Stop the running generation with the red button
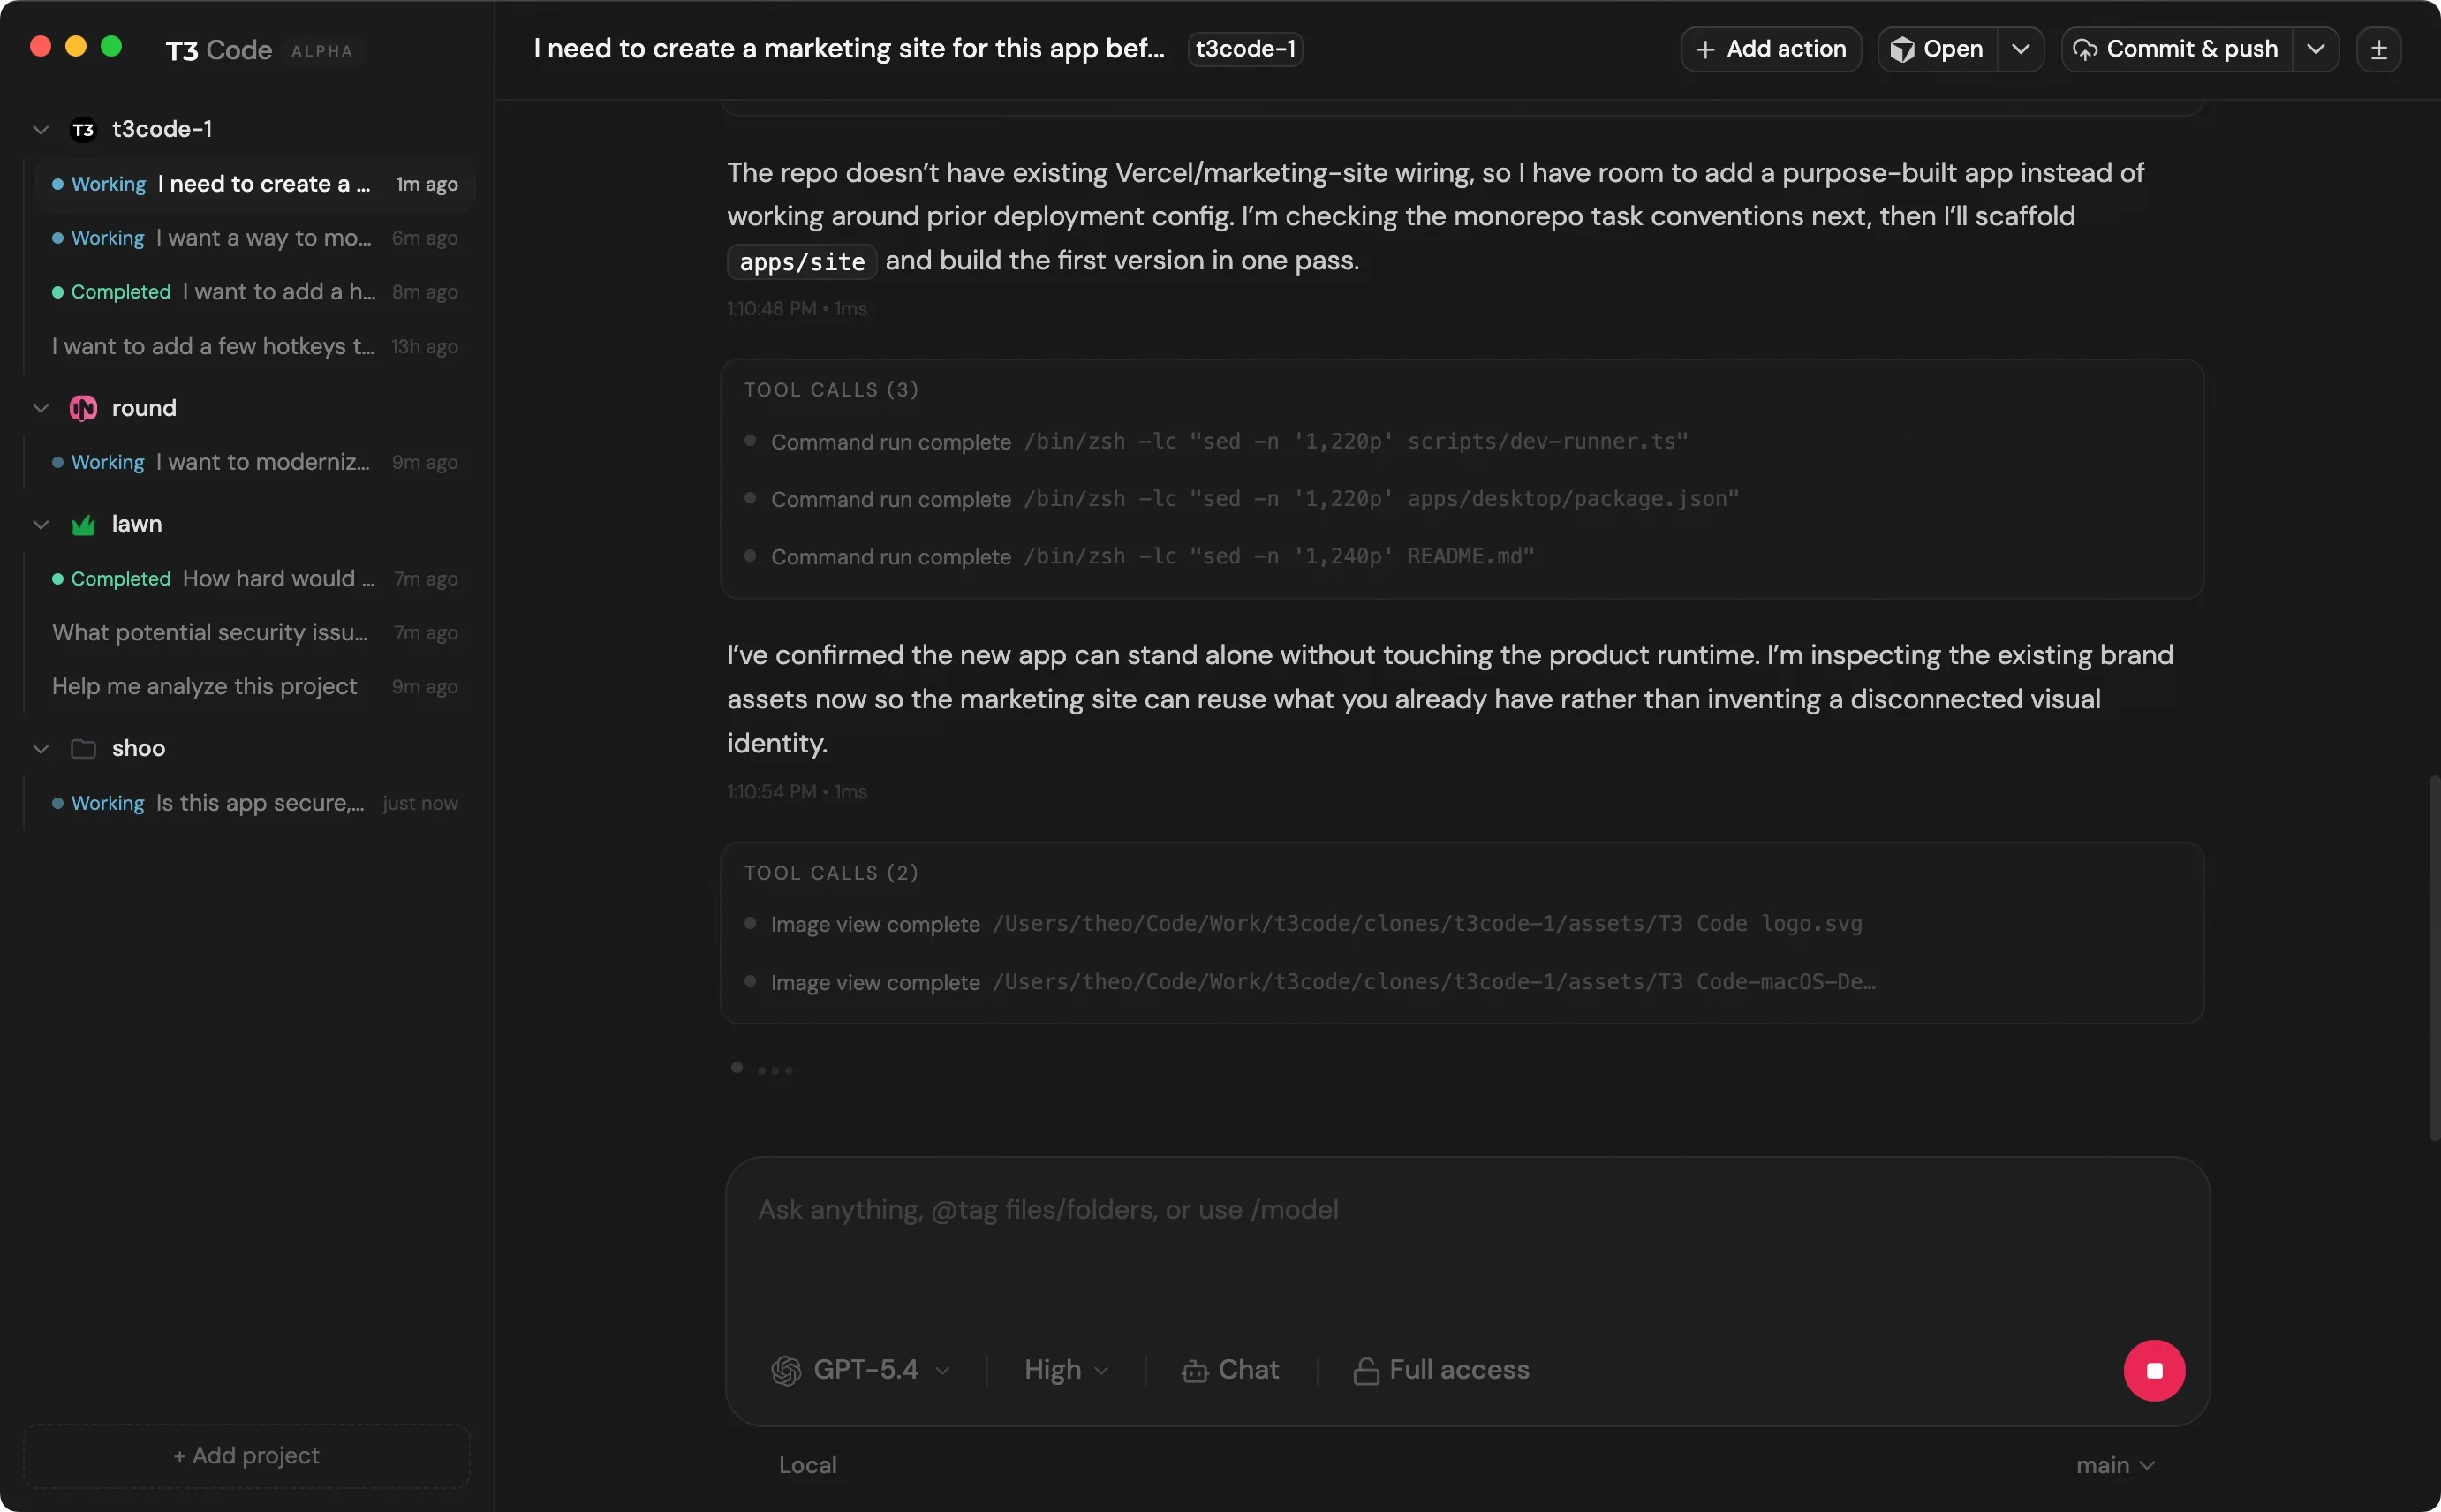 2154,1370
